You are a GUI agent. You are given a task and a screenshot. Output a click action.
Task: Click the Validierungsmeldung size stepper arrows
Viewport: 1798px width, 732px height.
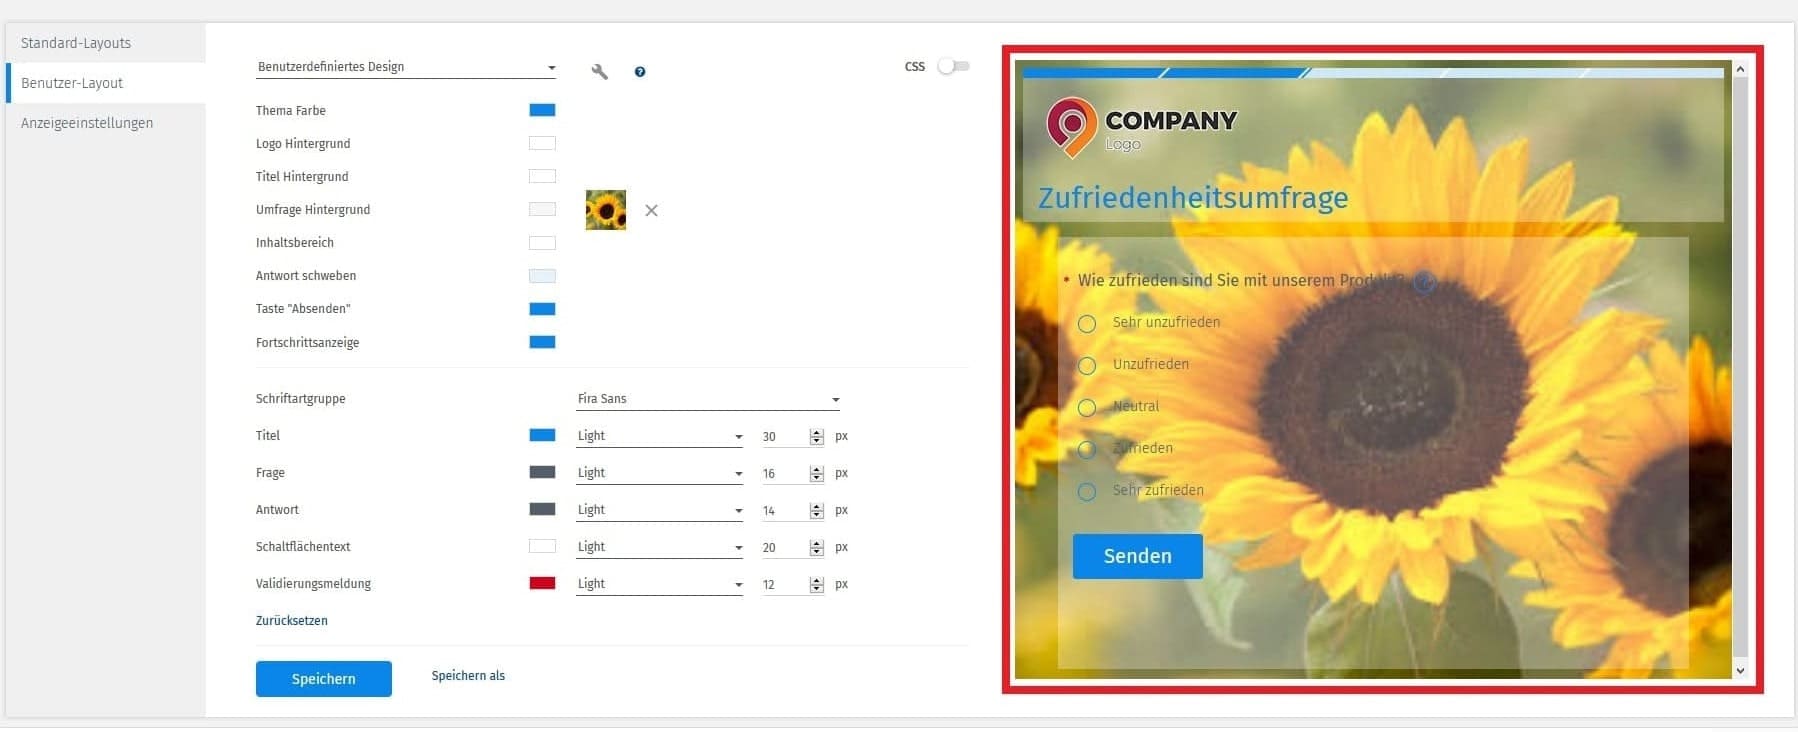pyautogui.click(x=817, y=585)
